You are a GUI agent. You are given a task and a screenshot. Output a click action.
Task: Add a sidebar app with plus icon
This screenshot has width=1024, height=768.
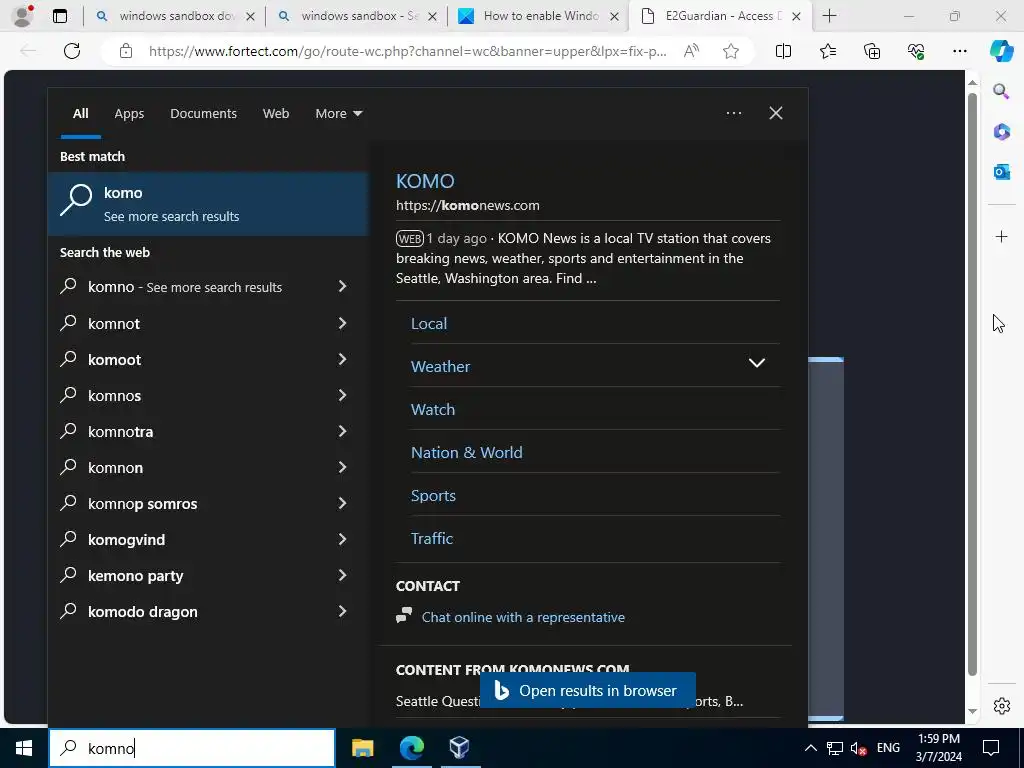point(1001,236)
